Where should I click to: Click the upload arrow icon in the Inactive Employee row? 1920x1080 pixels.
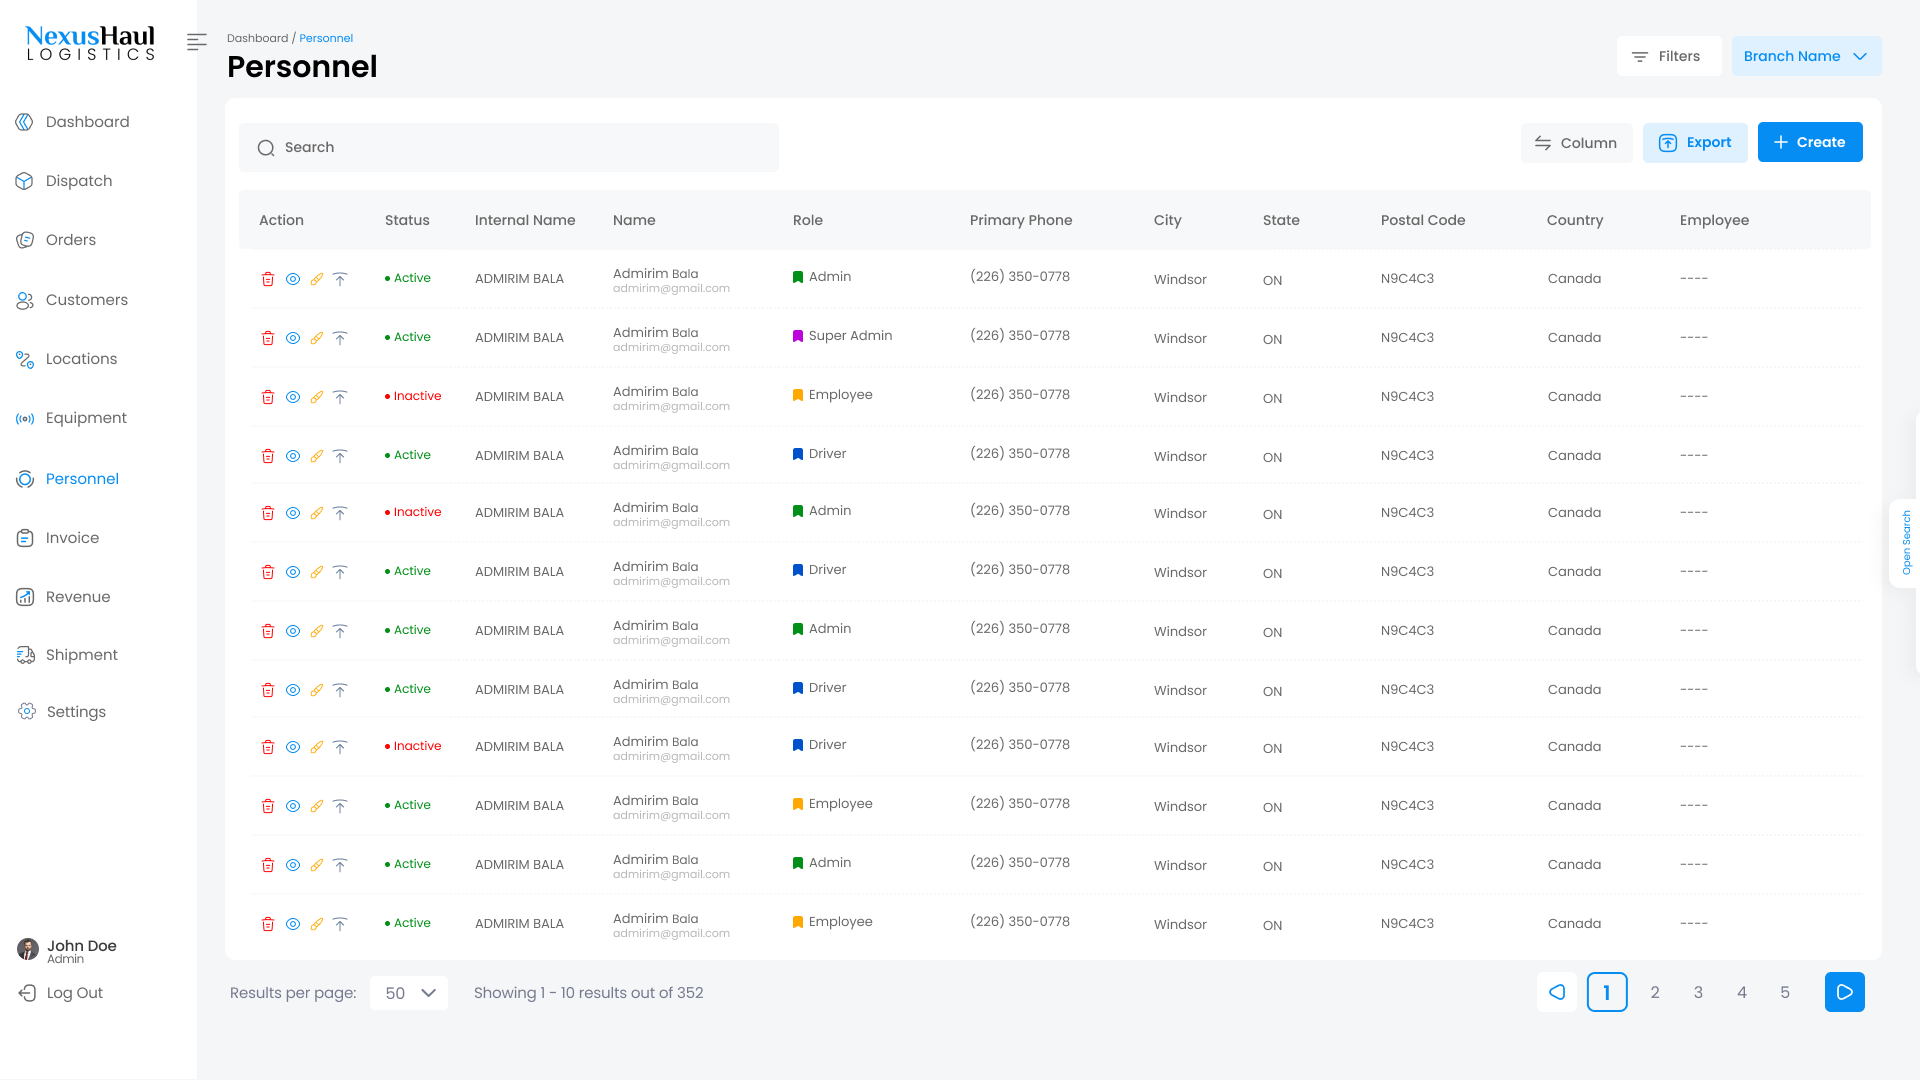tap(340, 397)
